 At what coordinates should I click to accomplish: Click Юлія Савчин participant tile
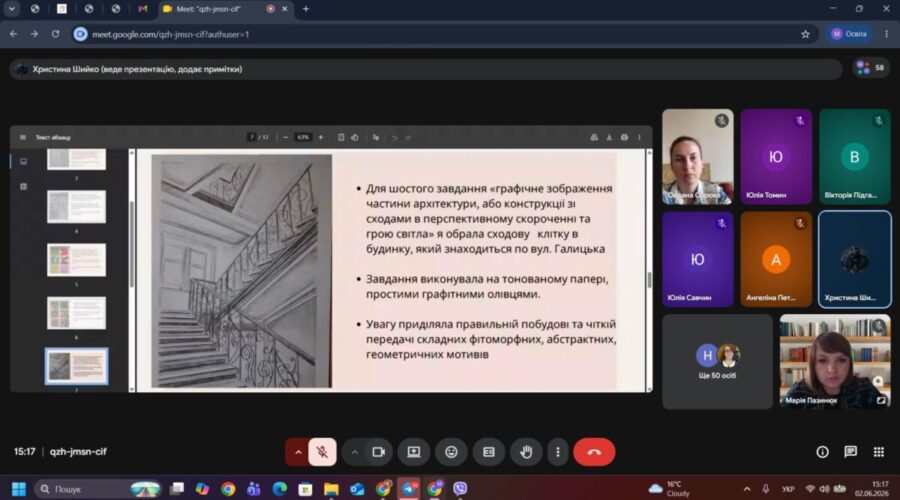697,259
